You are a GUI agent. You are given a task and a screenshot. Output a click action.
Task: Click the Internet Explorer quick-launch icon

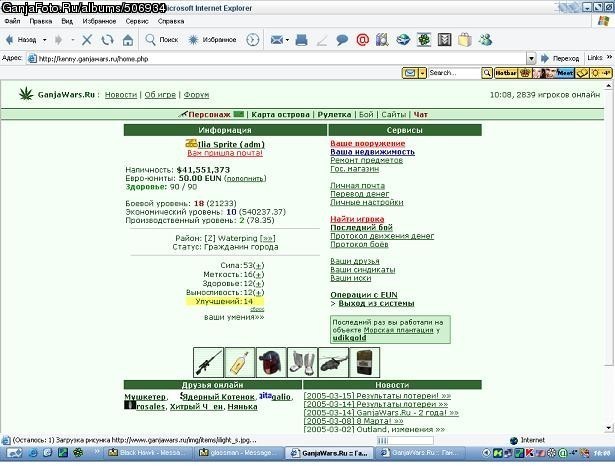[x=33, y=453]
